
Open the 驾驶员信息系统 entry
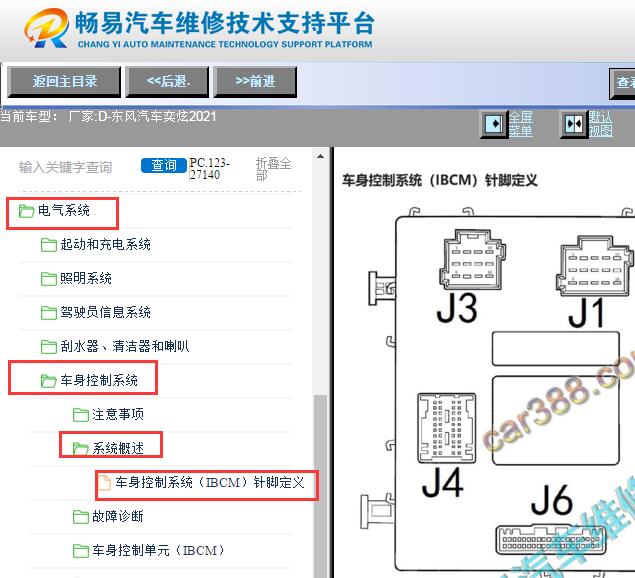[x=105, y=313]
